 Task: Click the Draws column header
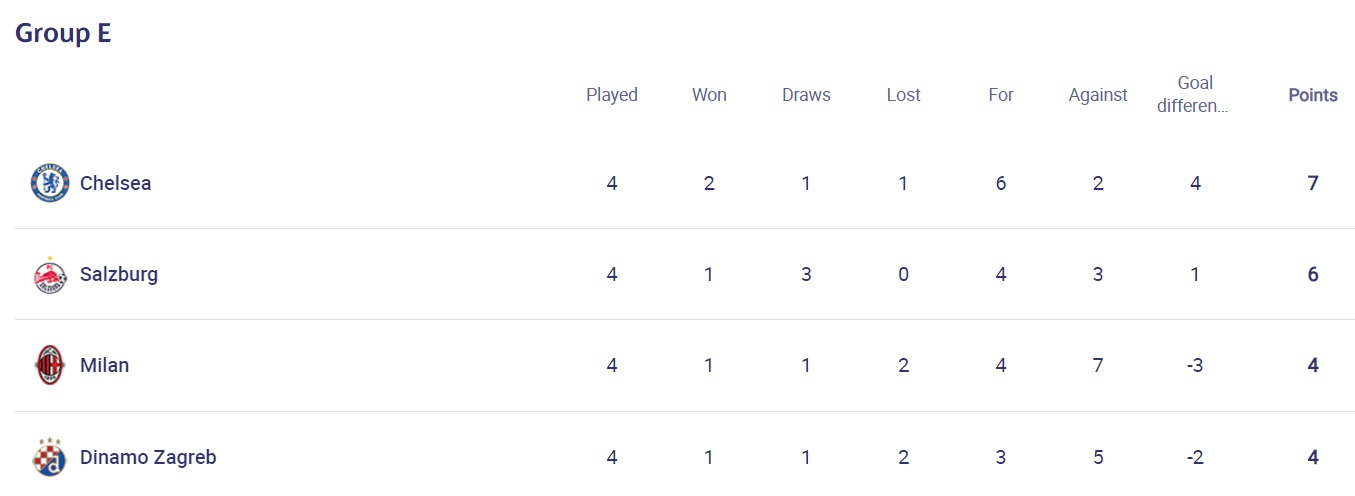[x=806, y=95]
